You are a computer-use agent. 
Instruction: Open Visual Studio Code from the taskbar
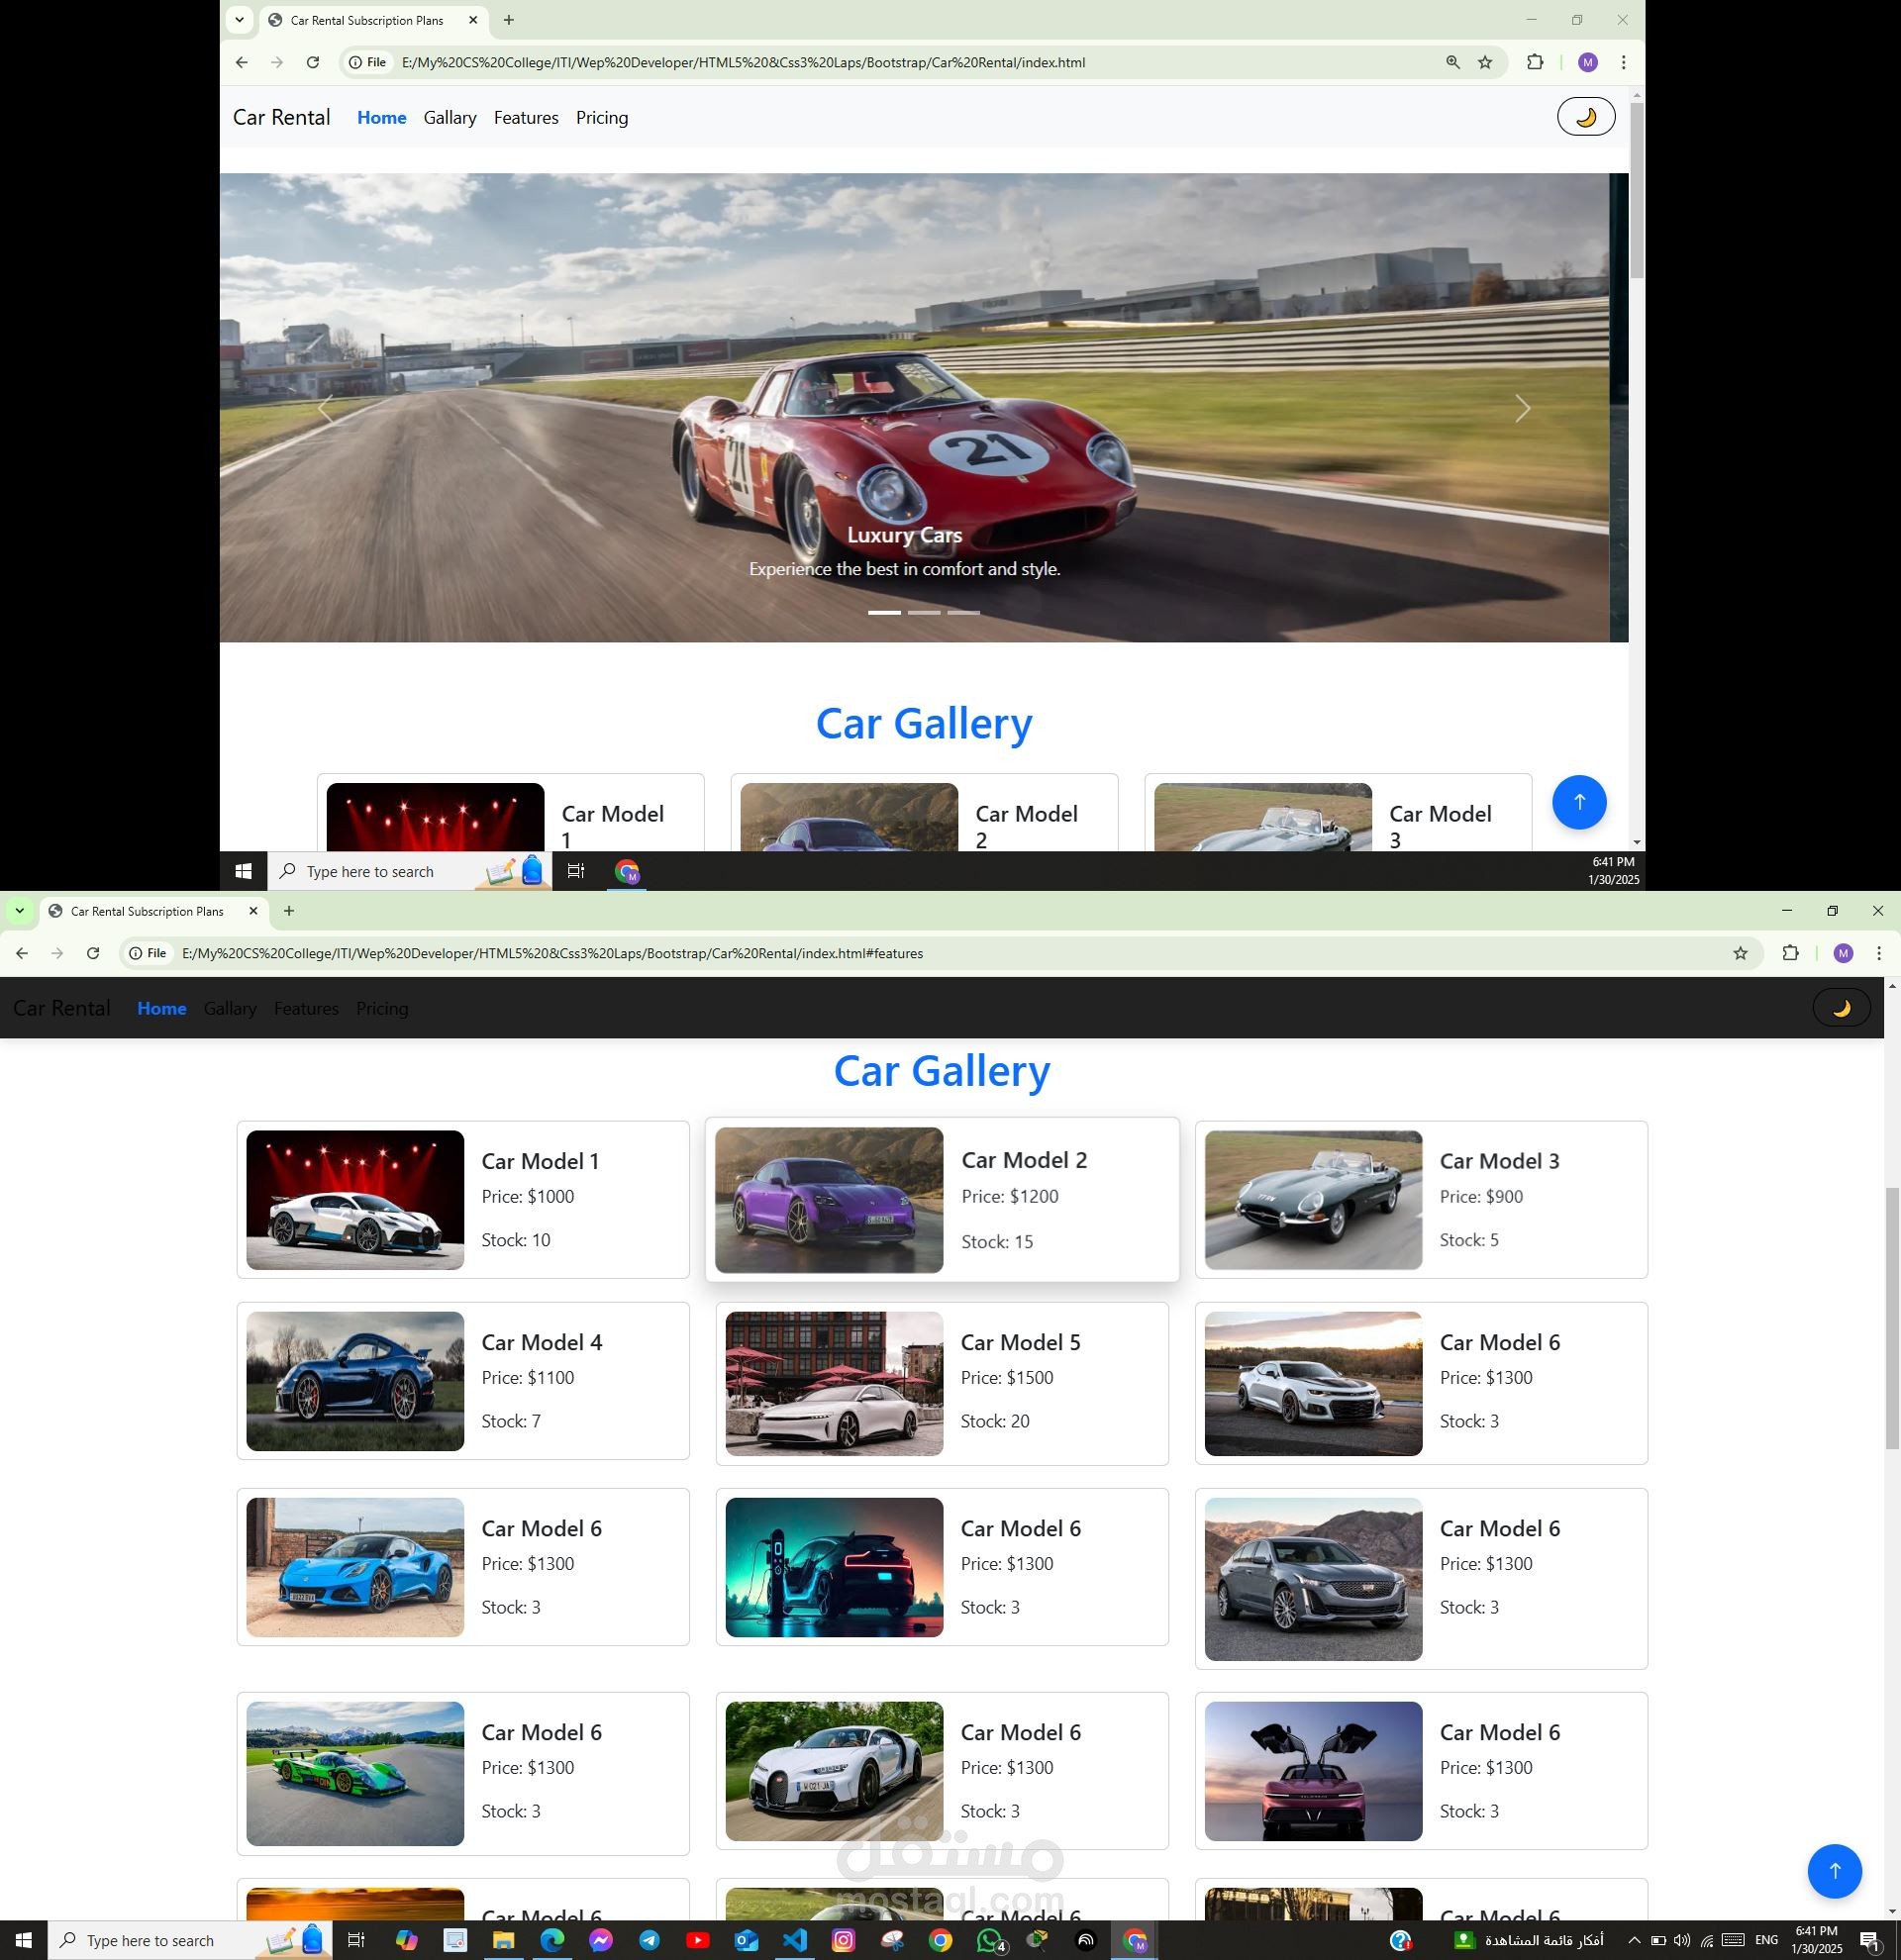coord(794,1940)
